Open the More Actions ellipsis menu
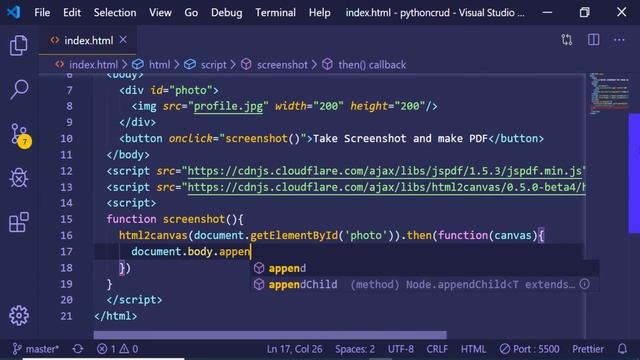 point(619,40)
